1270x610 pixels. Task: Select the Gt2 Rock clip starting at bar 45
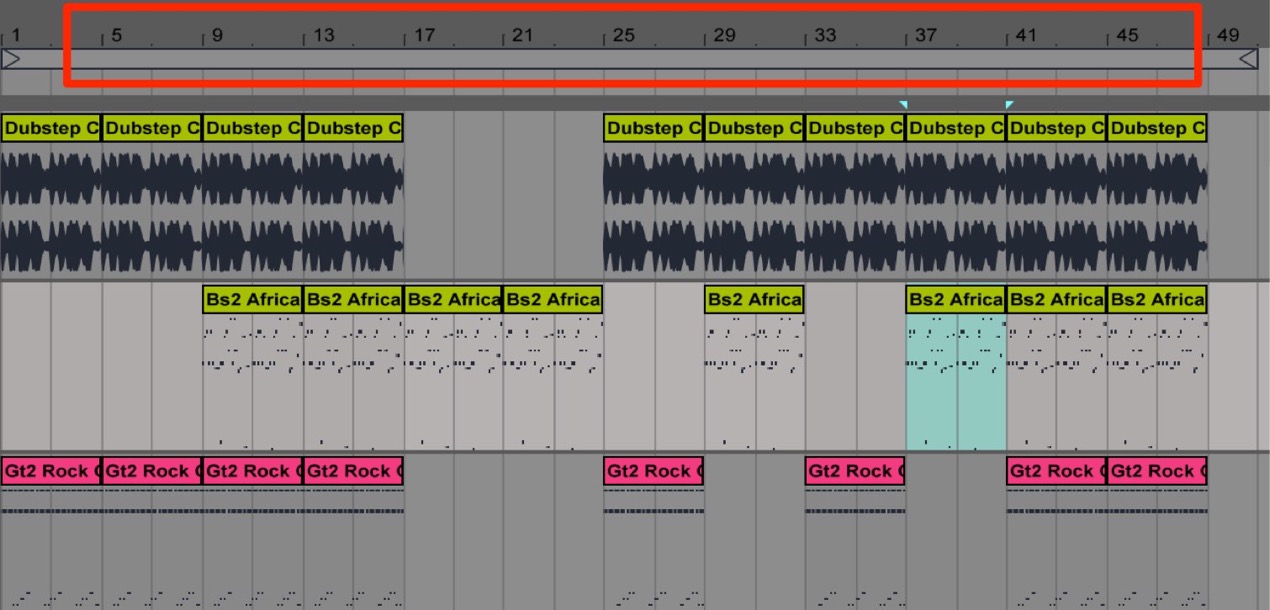1157,471
